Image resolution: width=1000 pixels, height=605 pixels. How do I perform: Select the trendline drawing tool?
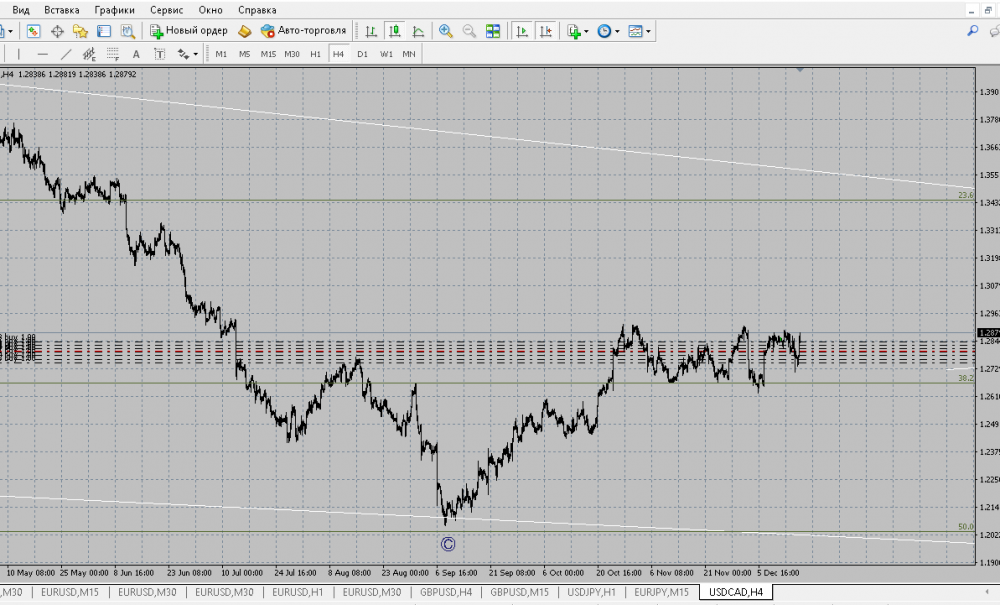coord(66,54)
